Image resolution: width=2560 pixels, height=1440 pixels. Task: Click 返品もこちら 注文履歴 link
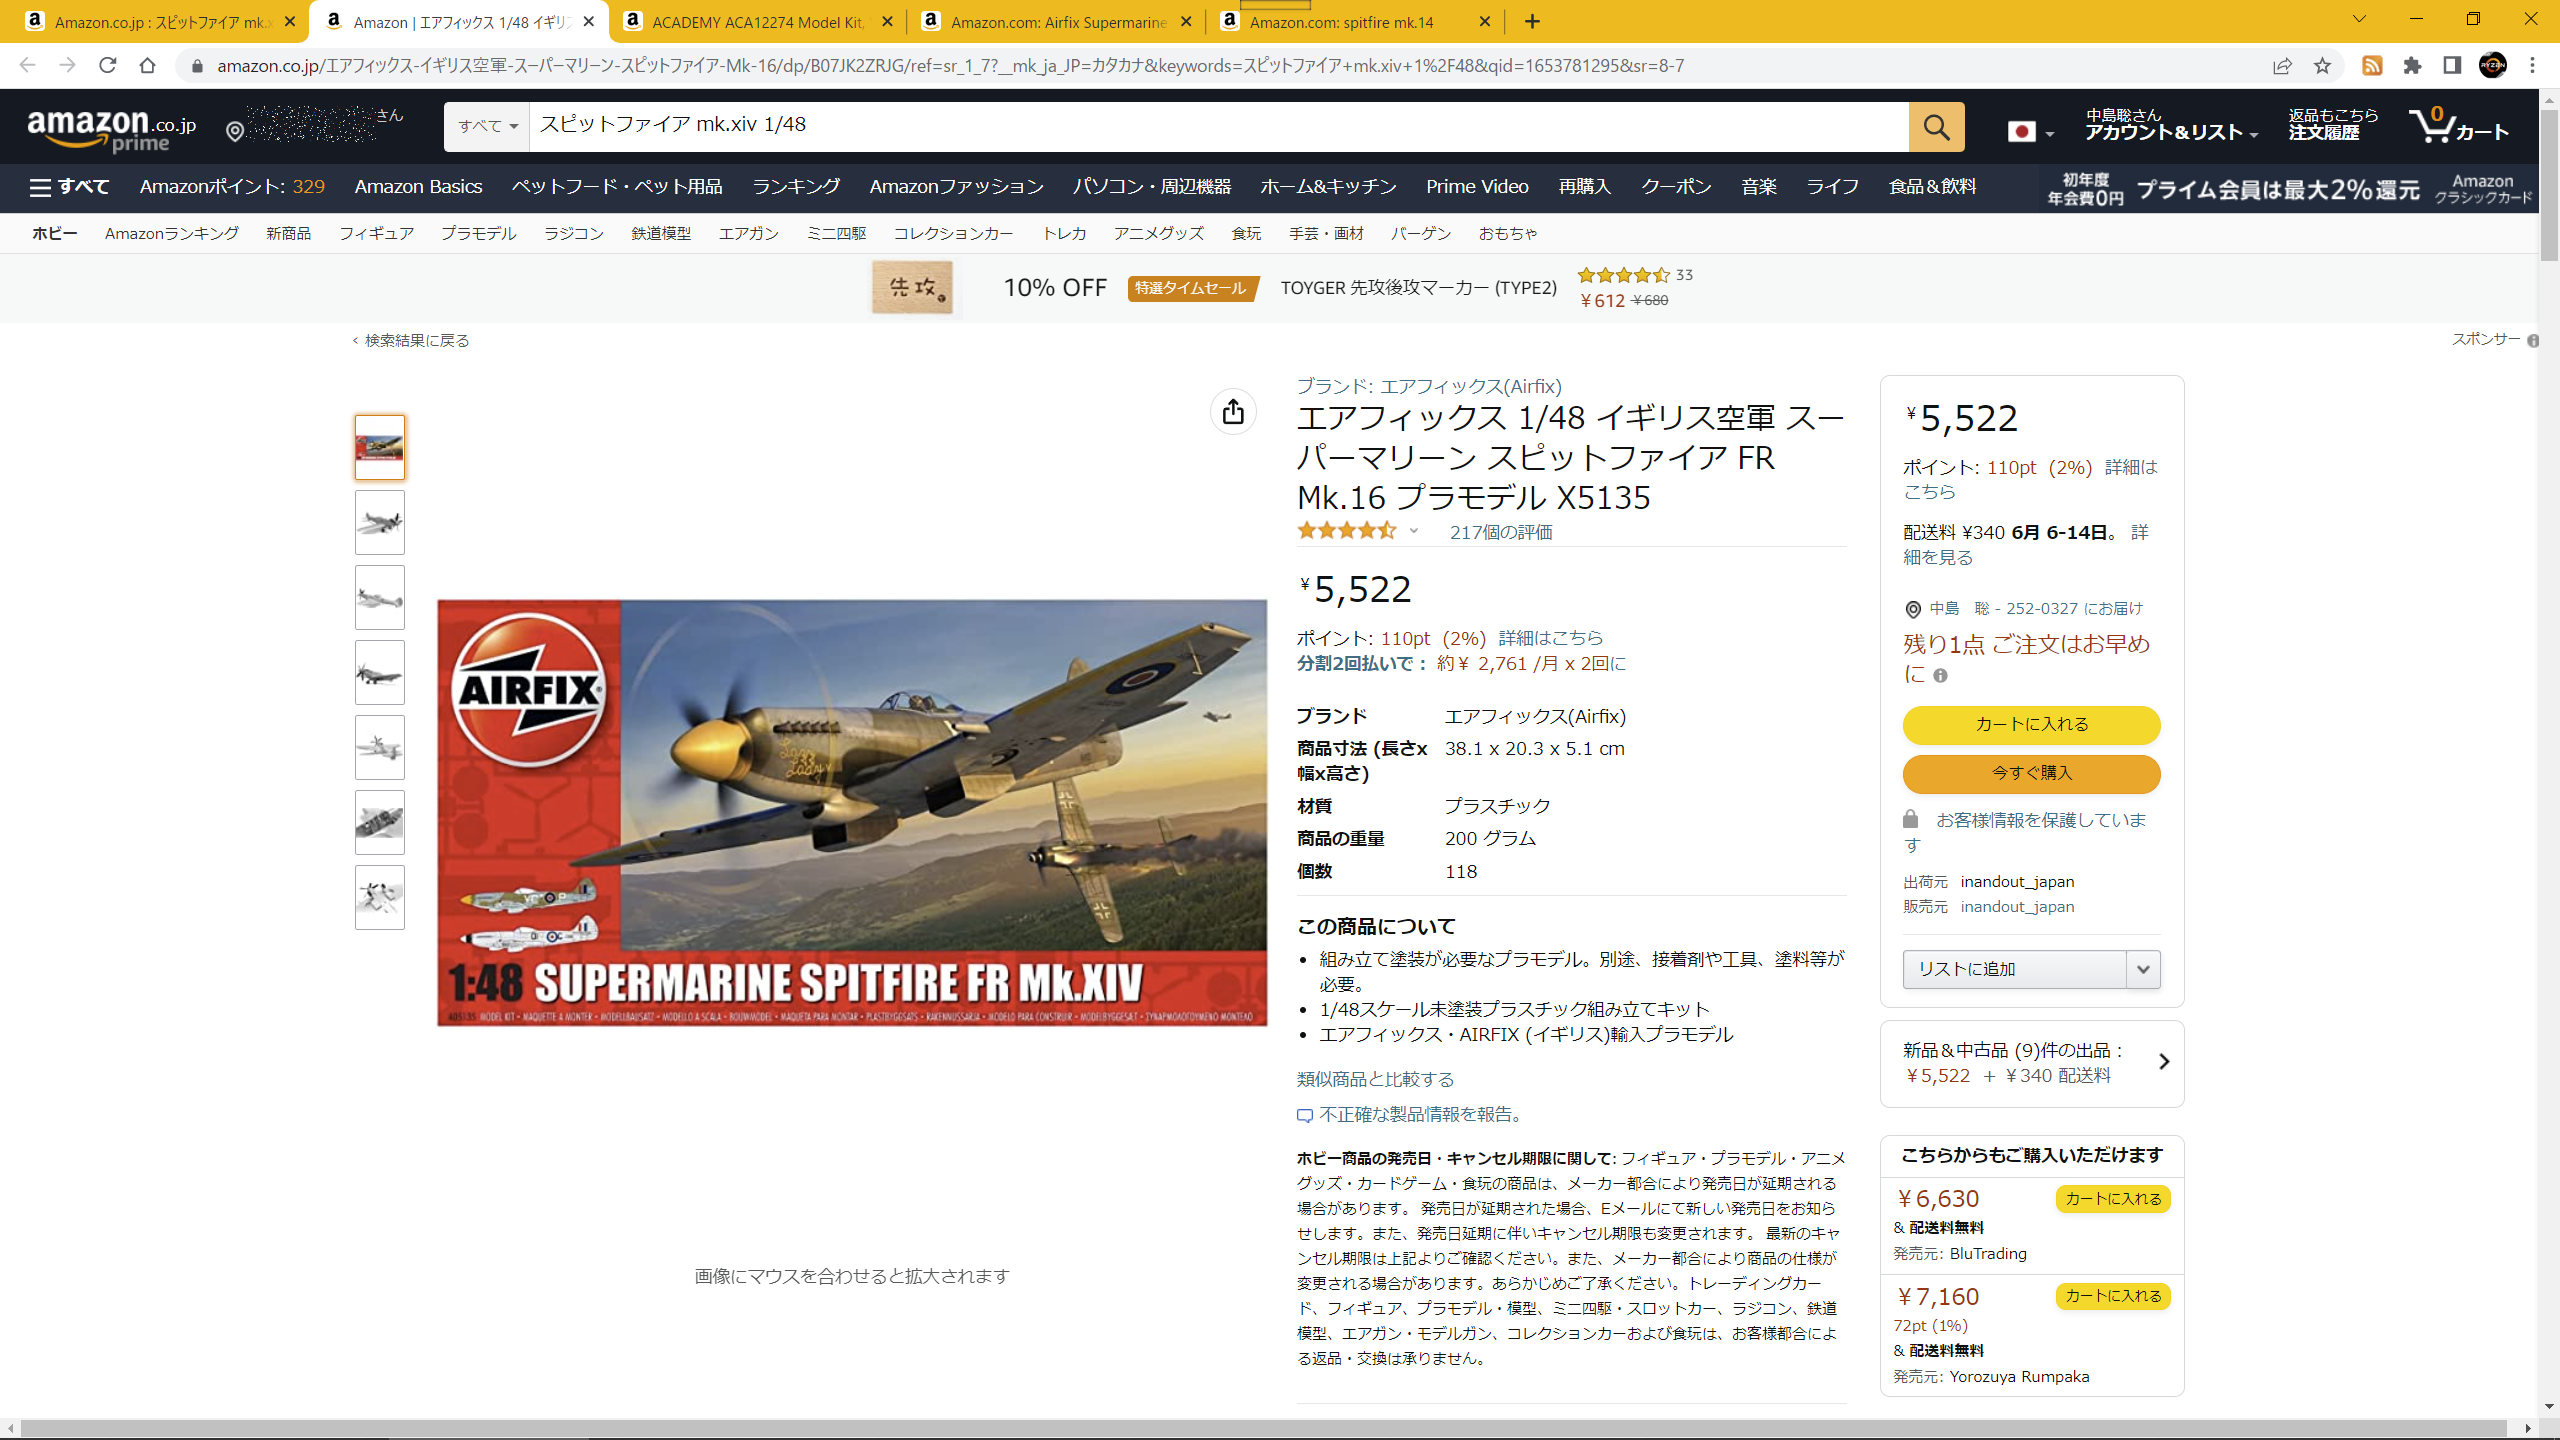pyautogui.click(x=2333, y=125)
